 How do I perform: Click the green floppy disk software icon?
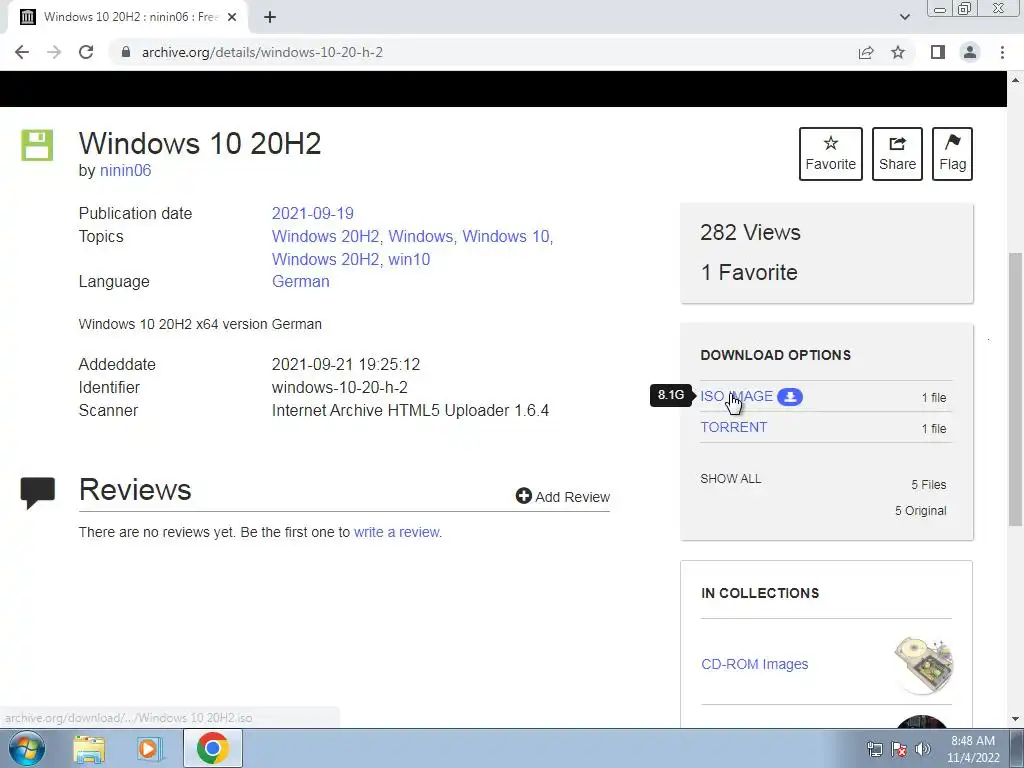pyautogui.click(x=37, y=145)
